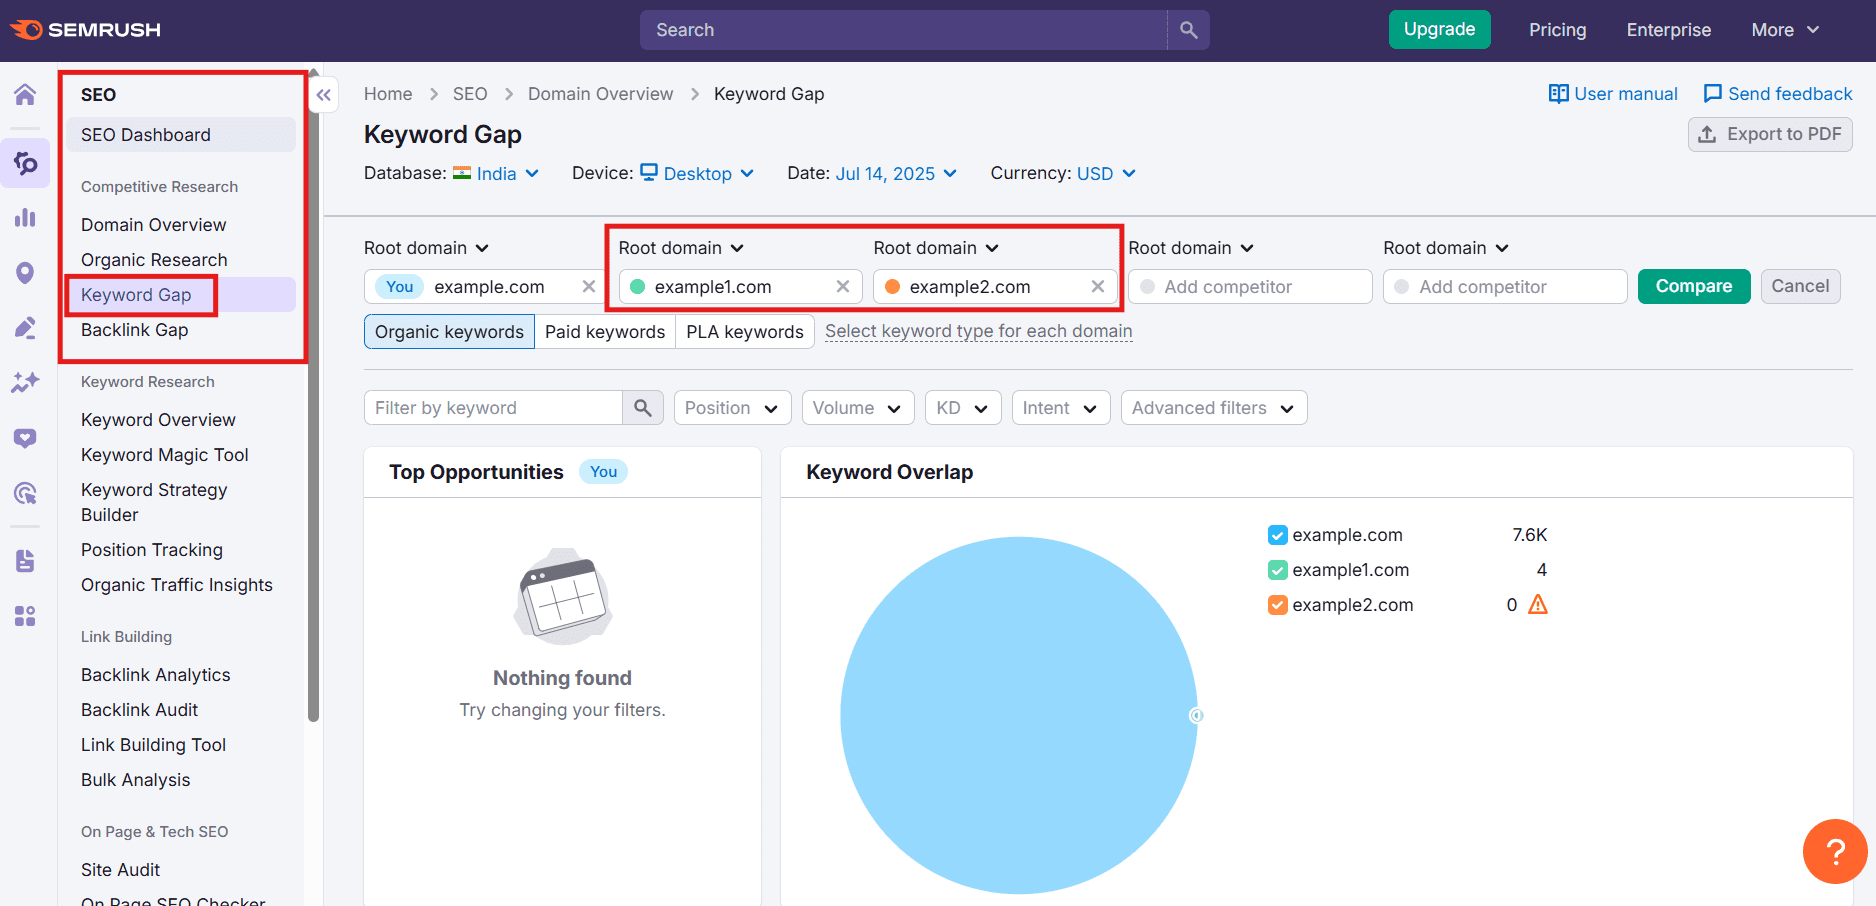Viewport: 1876px width, 906px height.
Task: Click the Filter by keyword search icon
Action: click(x=643, y=408)
